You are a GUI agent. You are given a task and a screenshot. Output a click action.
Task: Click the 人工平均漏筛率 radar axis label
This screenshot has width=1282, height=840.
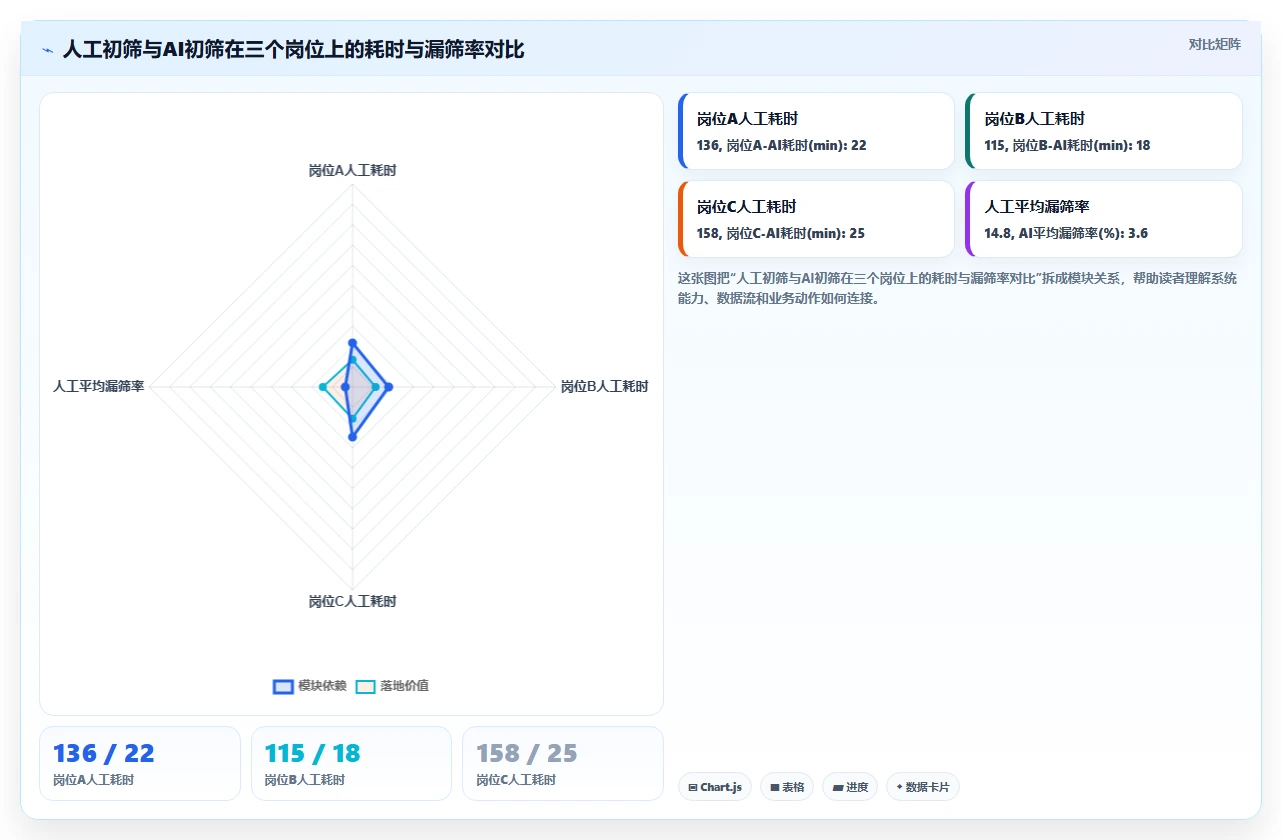coord(99,386)
